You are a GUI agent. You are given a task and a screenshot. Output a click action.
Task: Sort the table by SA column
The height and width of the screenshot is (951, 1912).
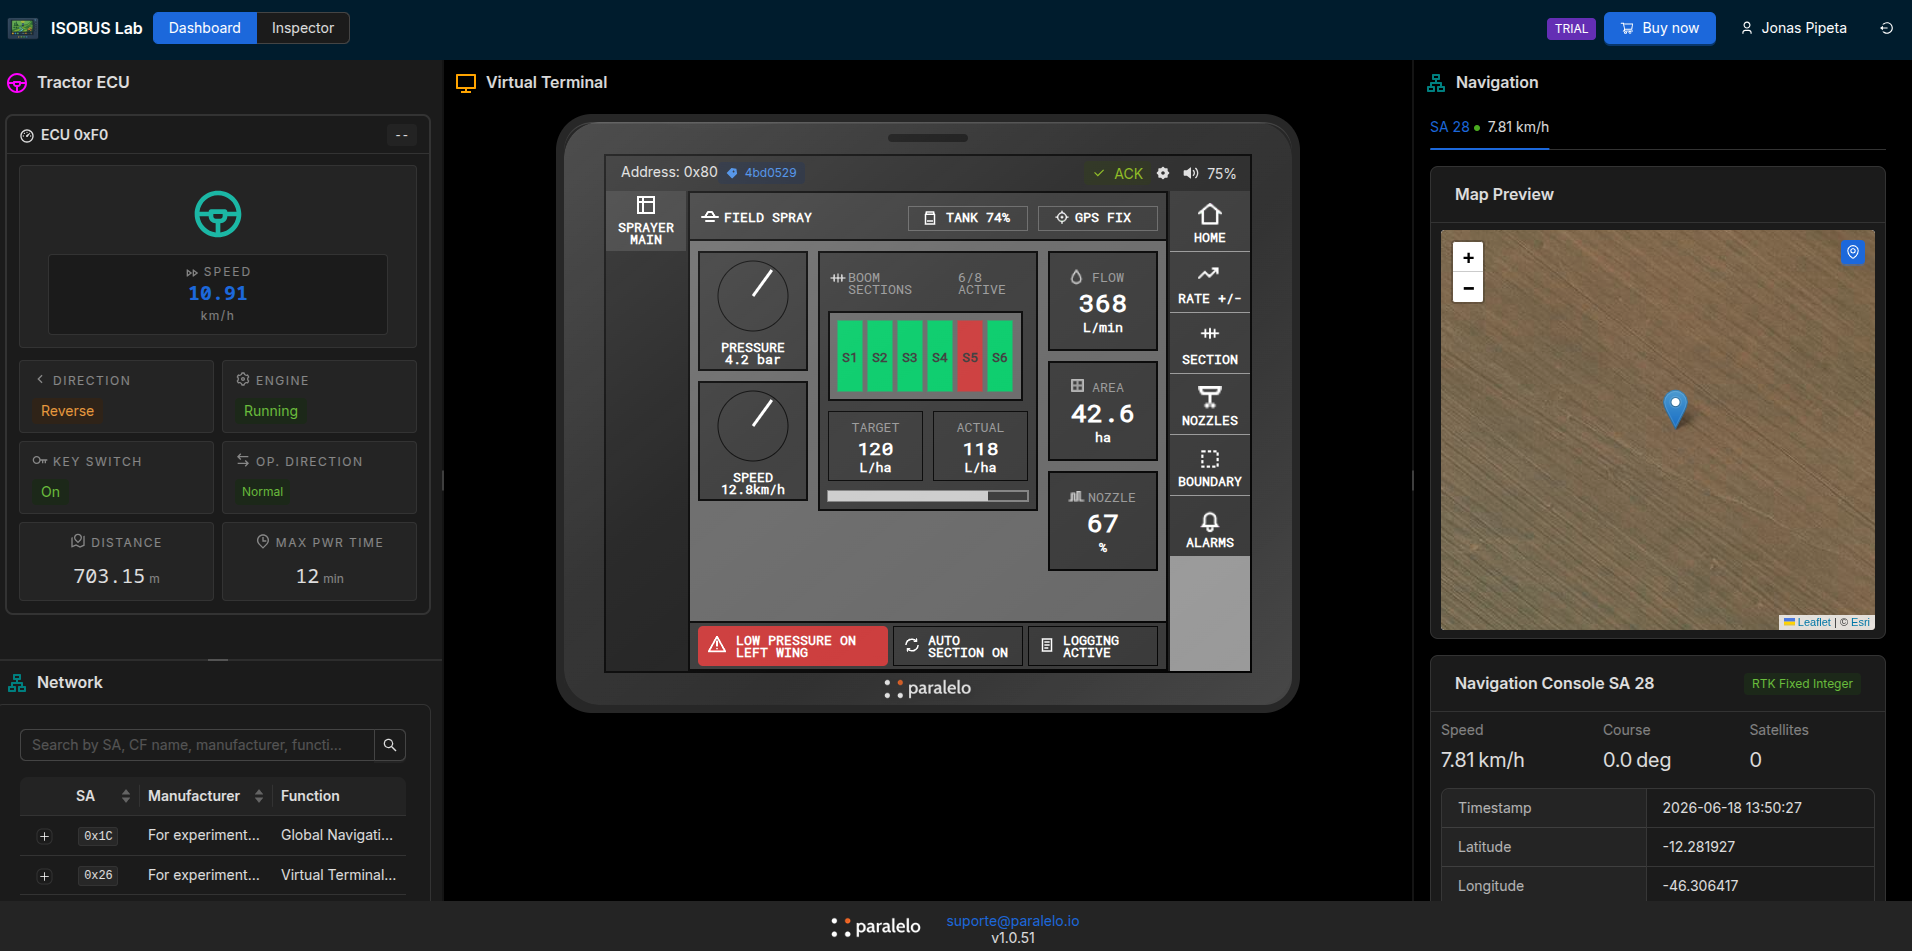pos(126,796)
